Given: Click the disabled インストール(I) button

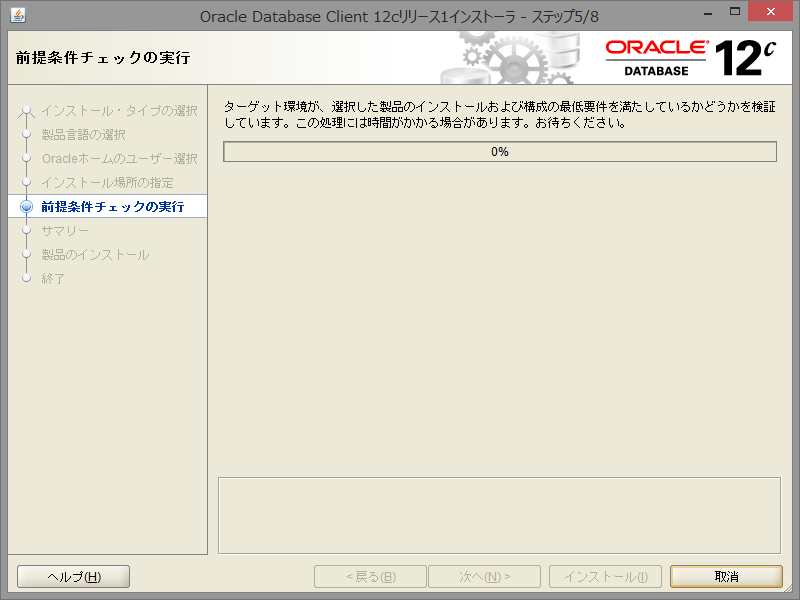Looking at the screenshot, I should click(x=605, y=577).
